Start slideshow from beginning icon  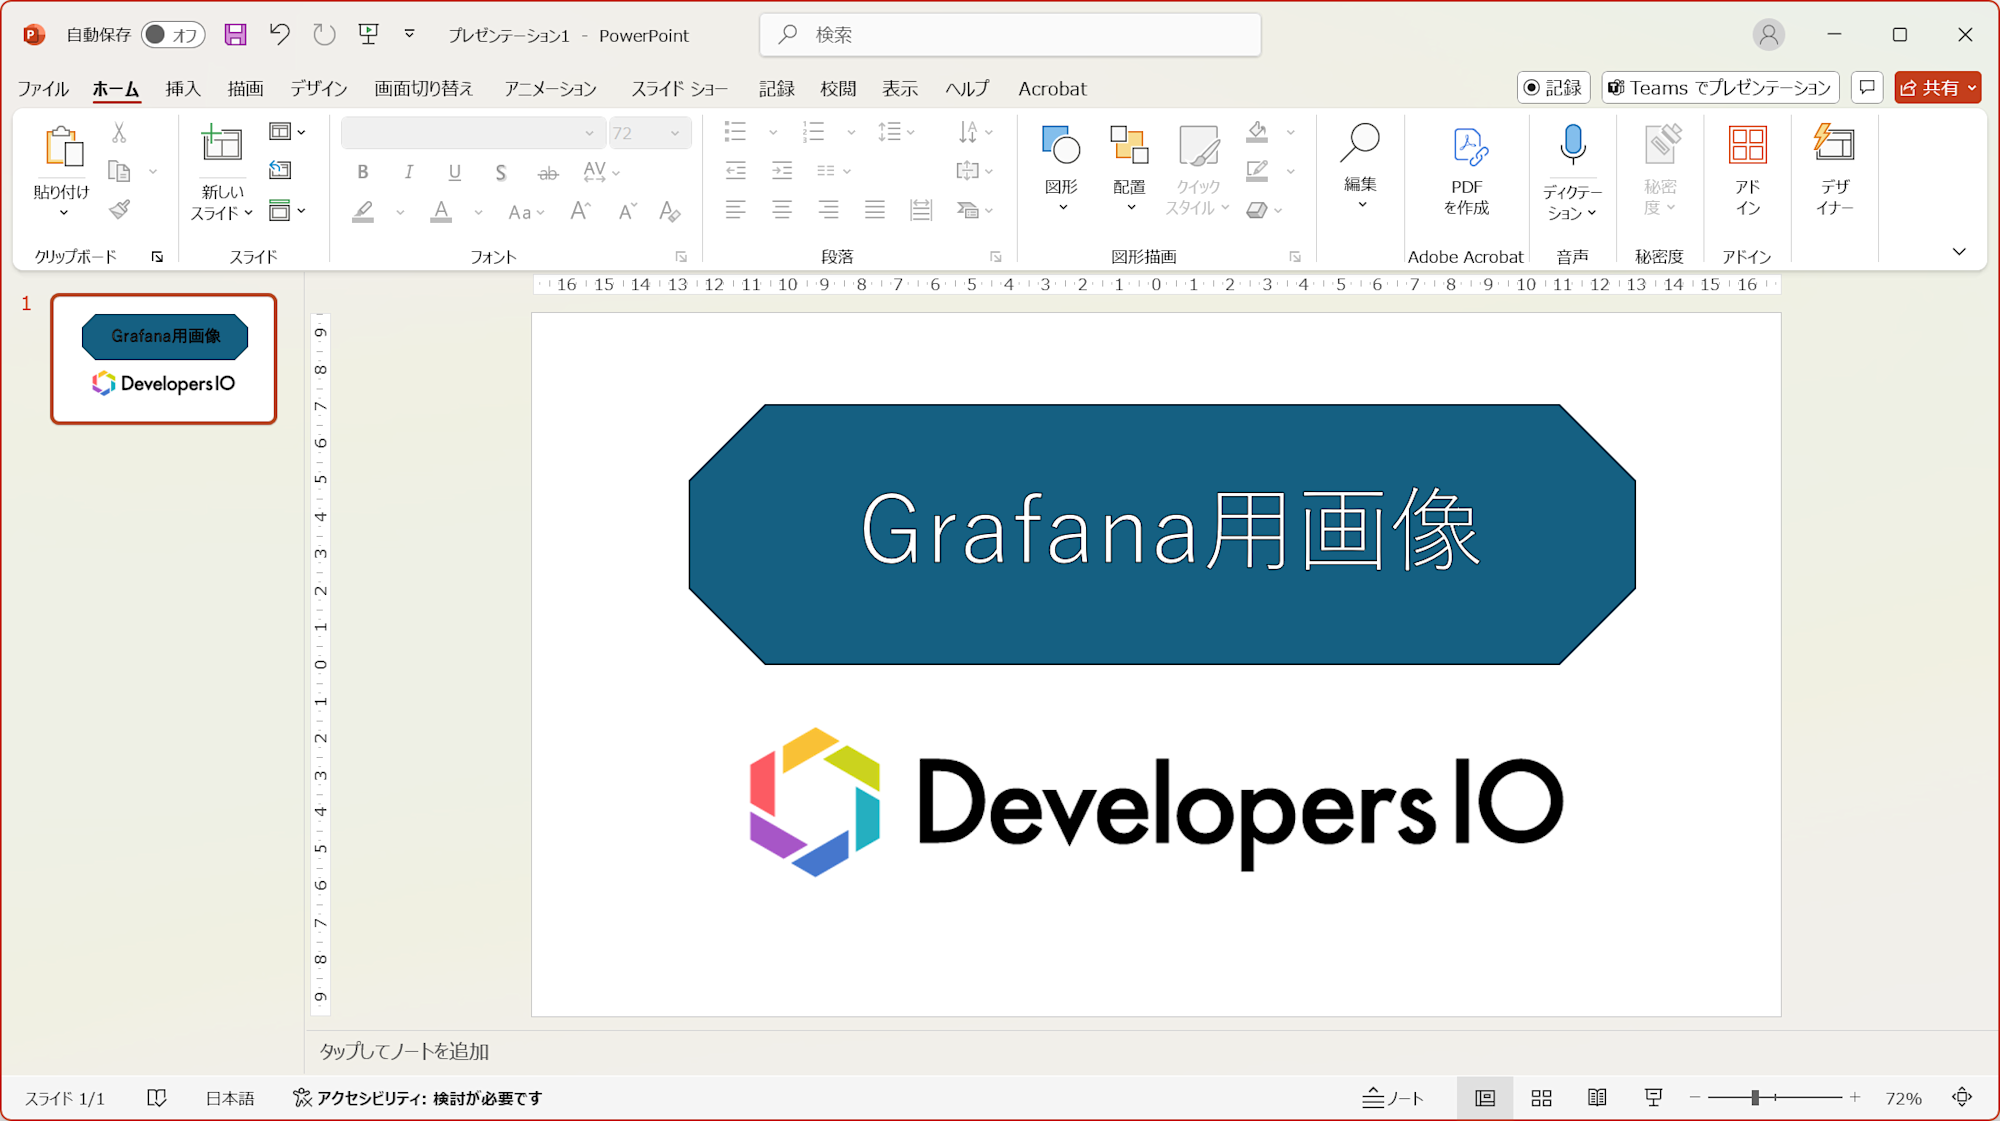click(x=369, y=35)
